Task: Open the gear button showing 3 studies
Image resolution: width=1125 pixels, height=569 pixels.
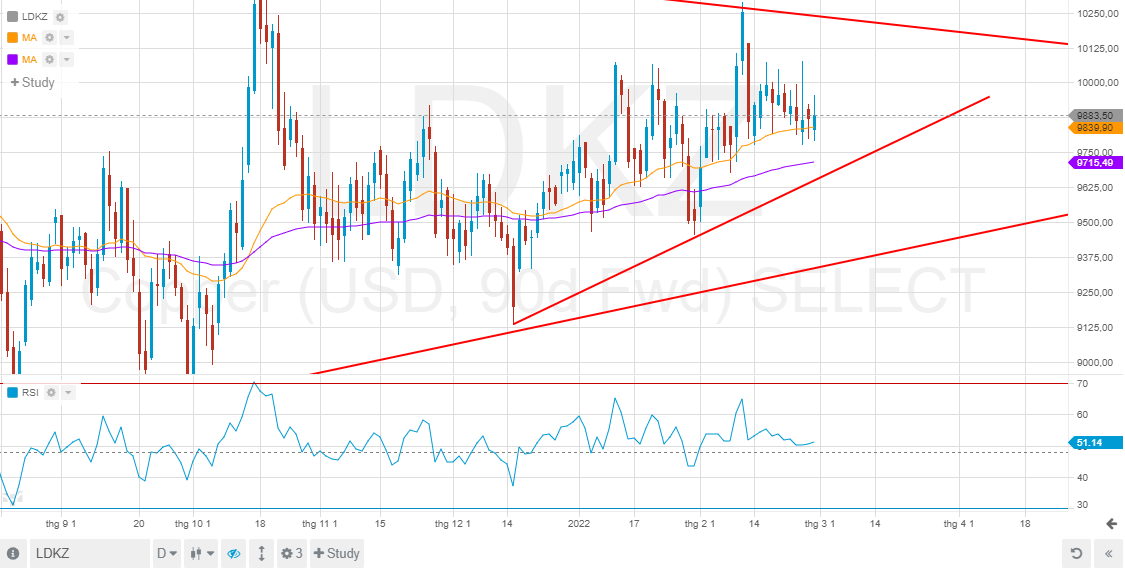Action: pyautogui.click(x=293, y=554)
